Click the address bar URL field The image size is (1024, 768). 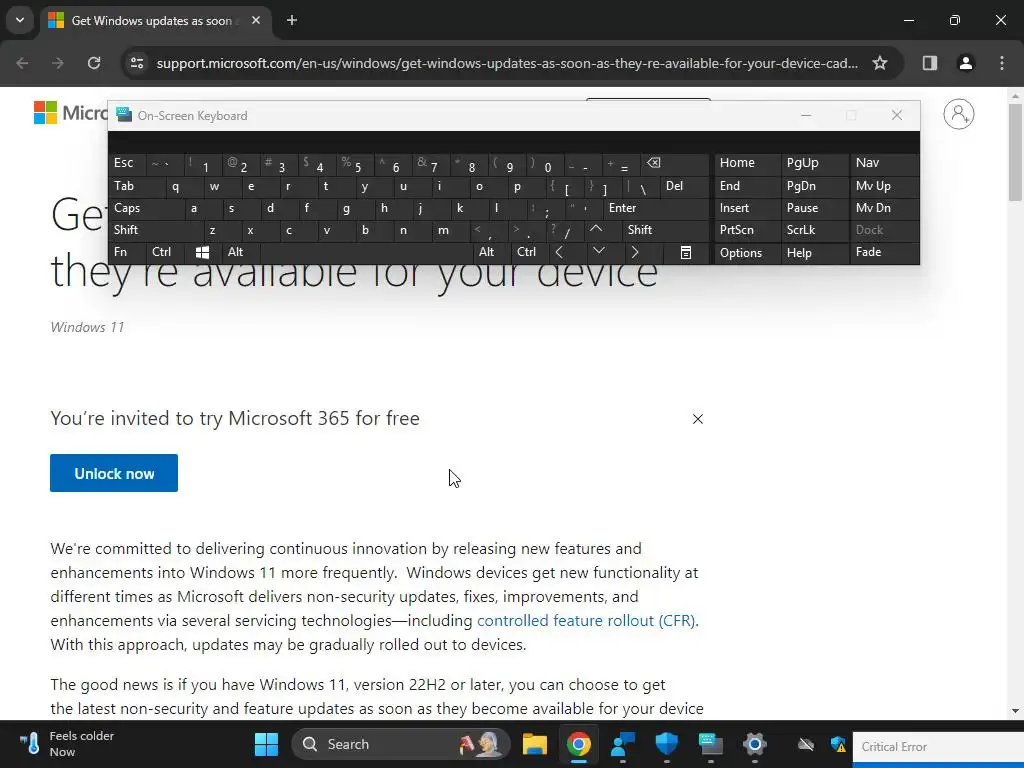507,63
